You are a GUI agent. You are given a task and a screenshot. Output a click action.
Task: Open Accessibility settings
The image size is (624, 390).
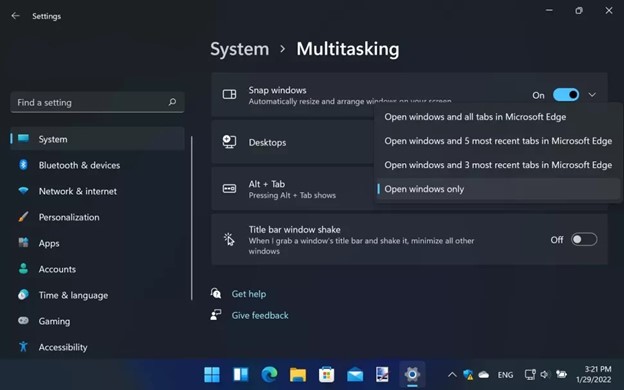[x=97, y=347]
